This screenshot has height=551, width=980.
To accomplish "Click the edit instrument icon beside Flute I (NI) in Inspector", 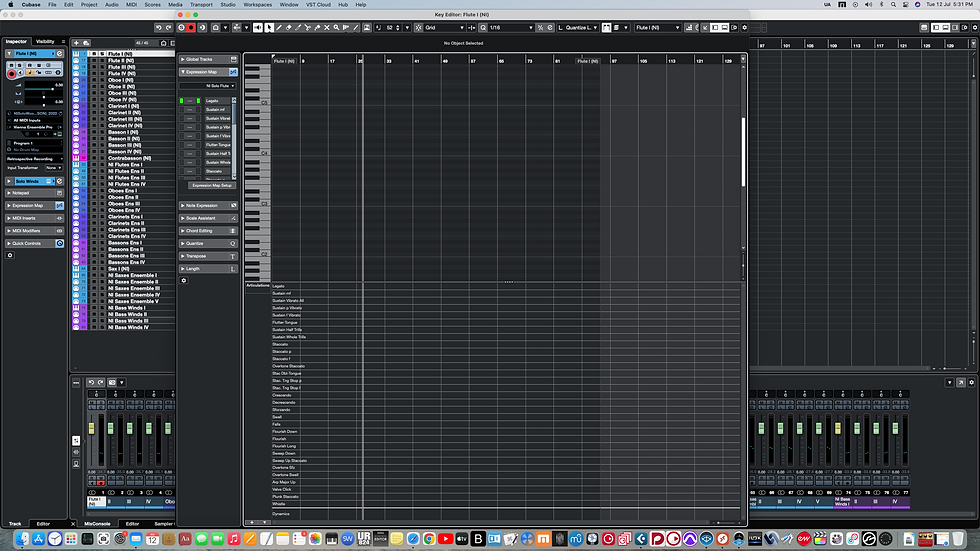I will pos(59,54).
